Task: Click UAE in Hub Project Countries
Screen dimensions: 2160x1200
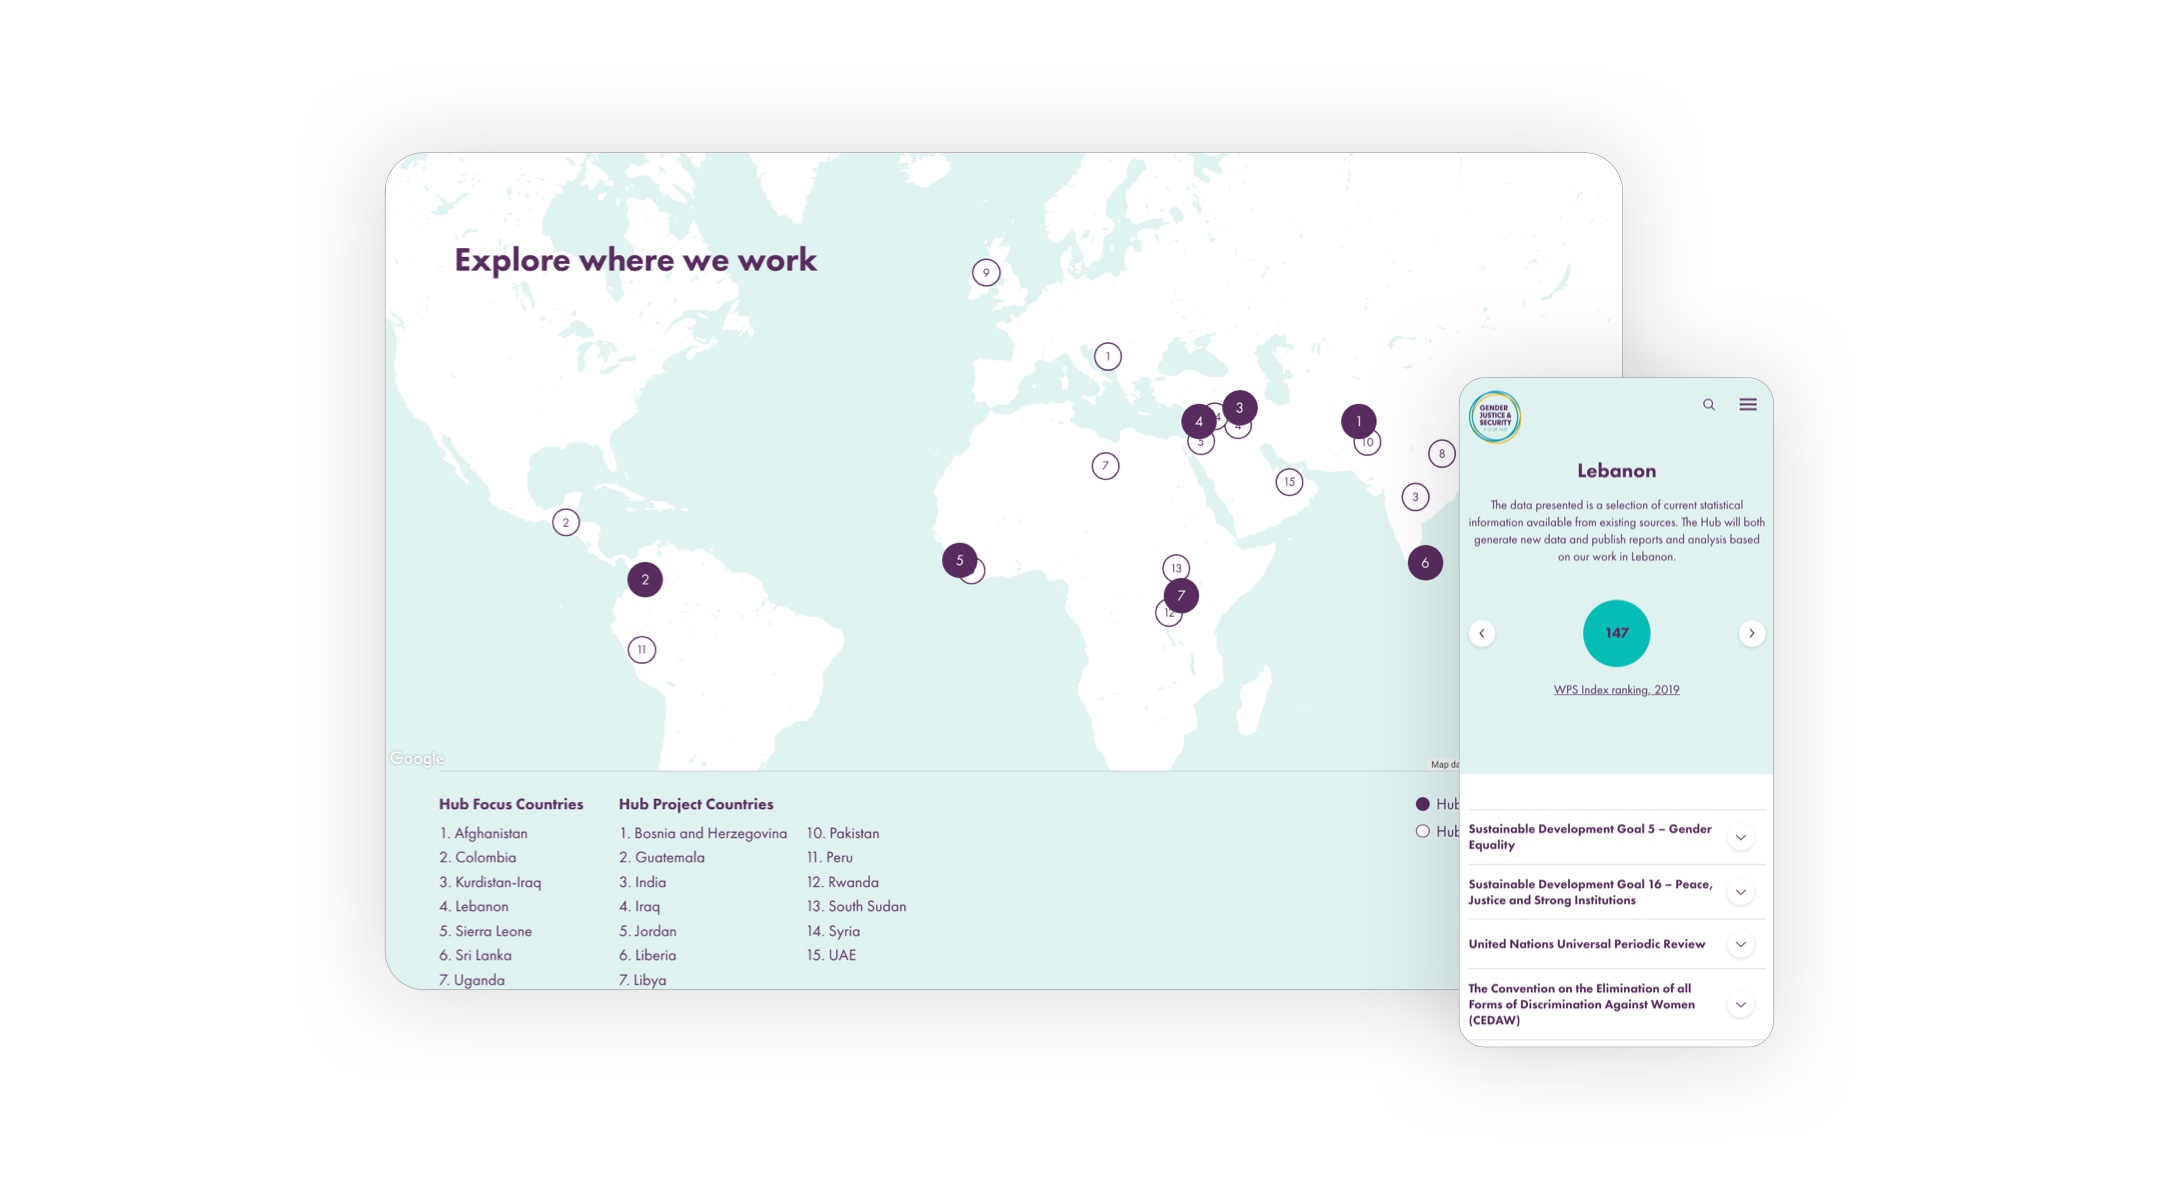Action: click(x=831, y=956)
